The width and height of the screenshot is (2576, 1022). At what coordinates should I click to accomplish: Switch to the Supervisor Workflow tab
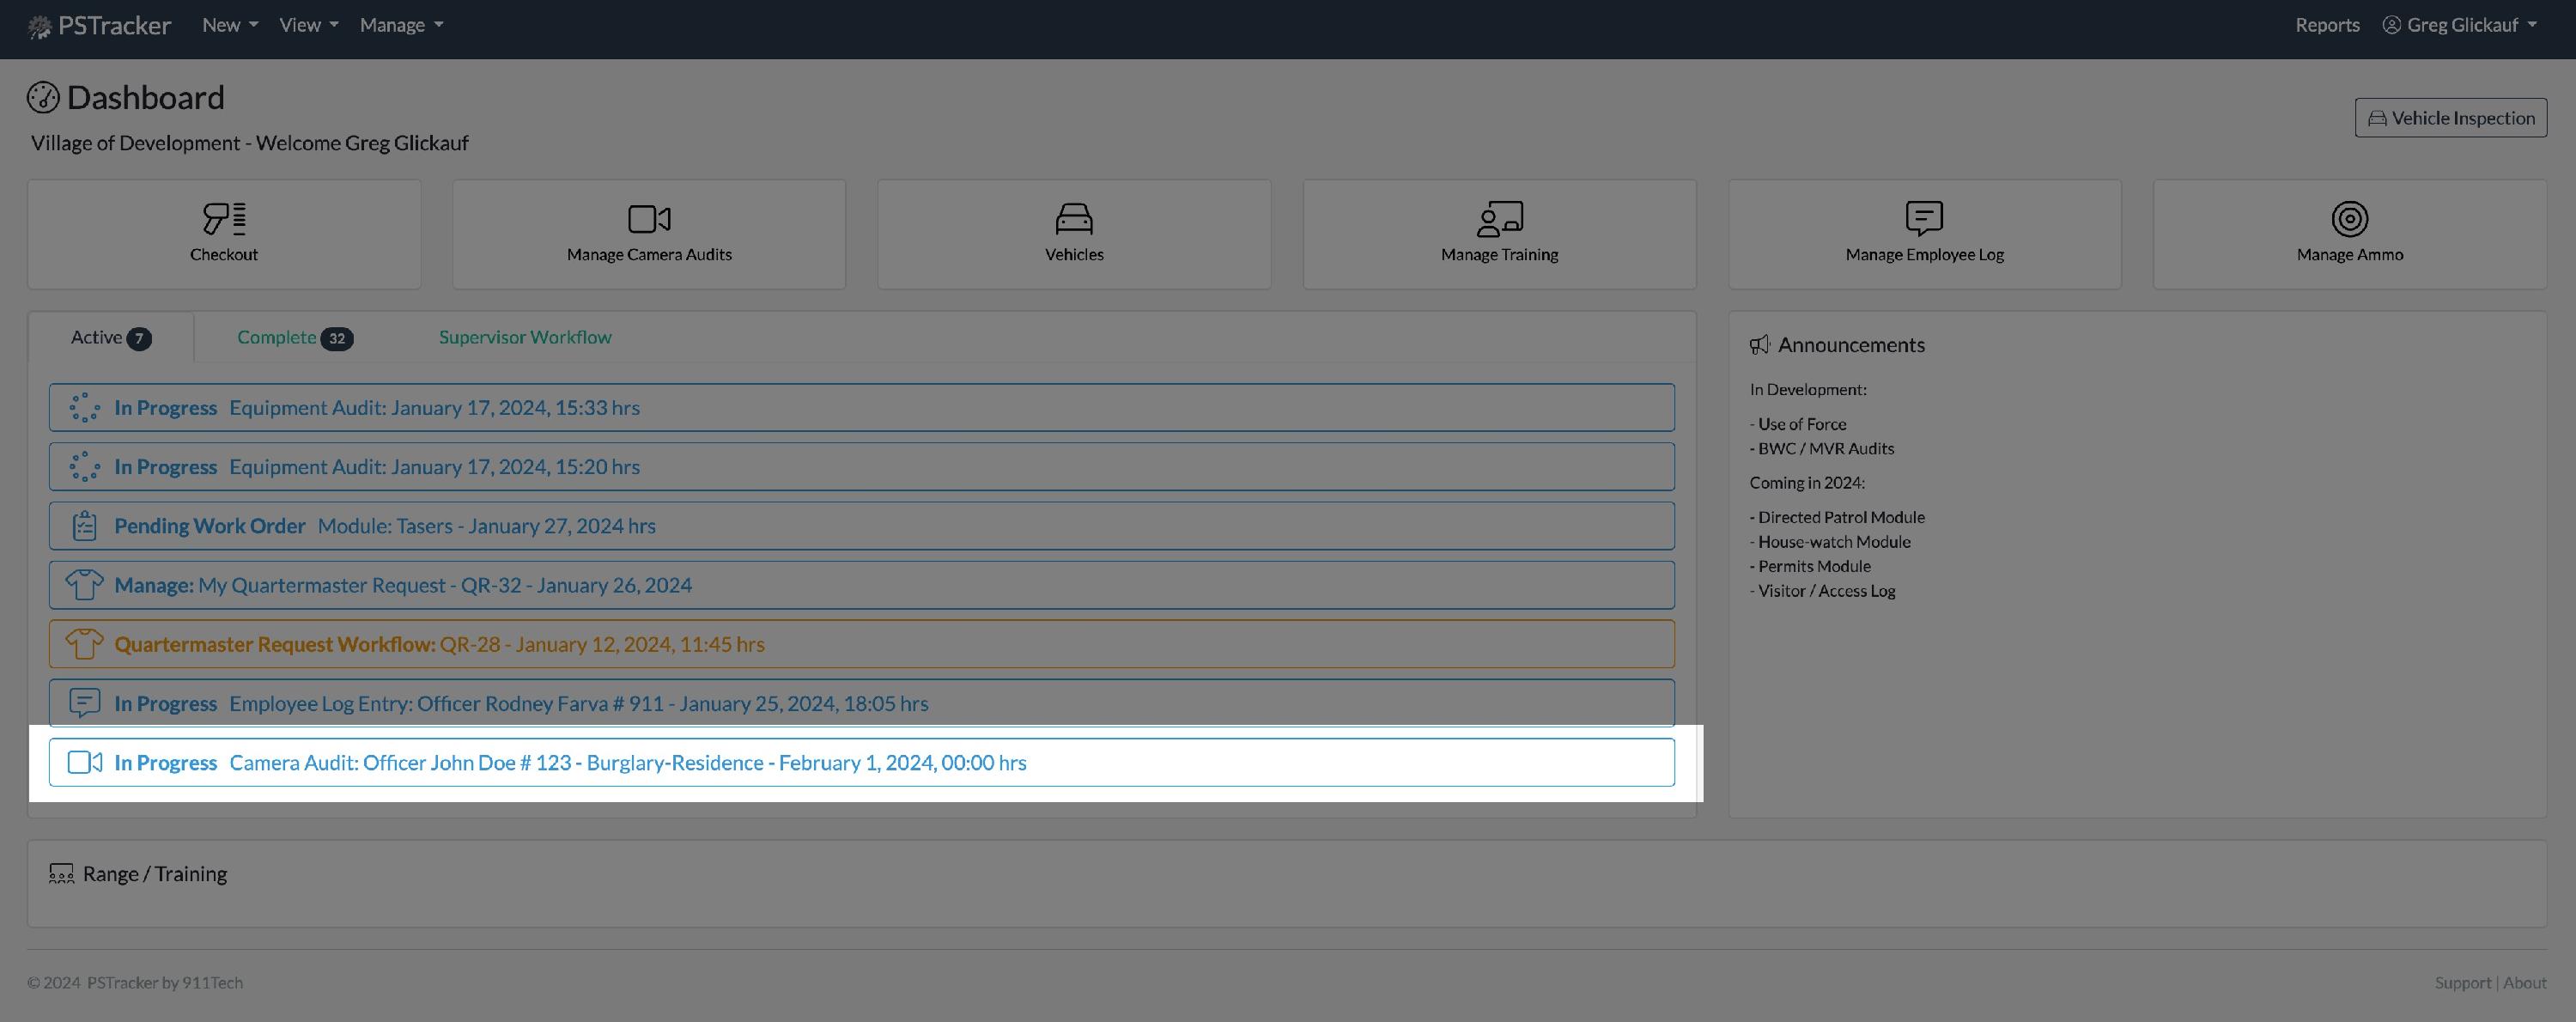pyautogui.click(x=525, y=337)
